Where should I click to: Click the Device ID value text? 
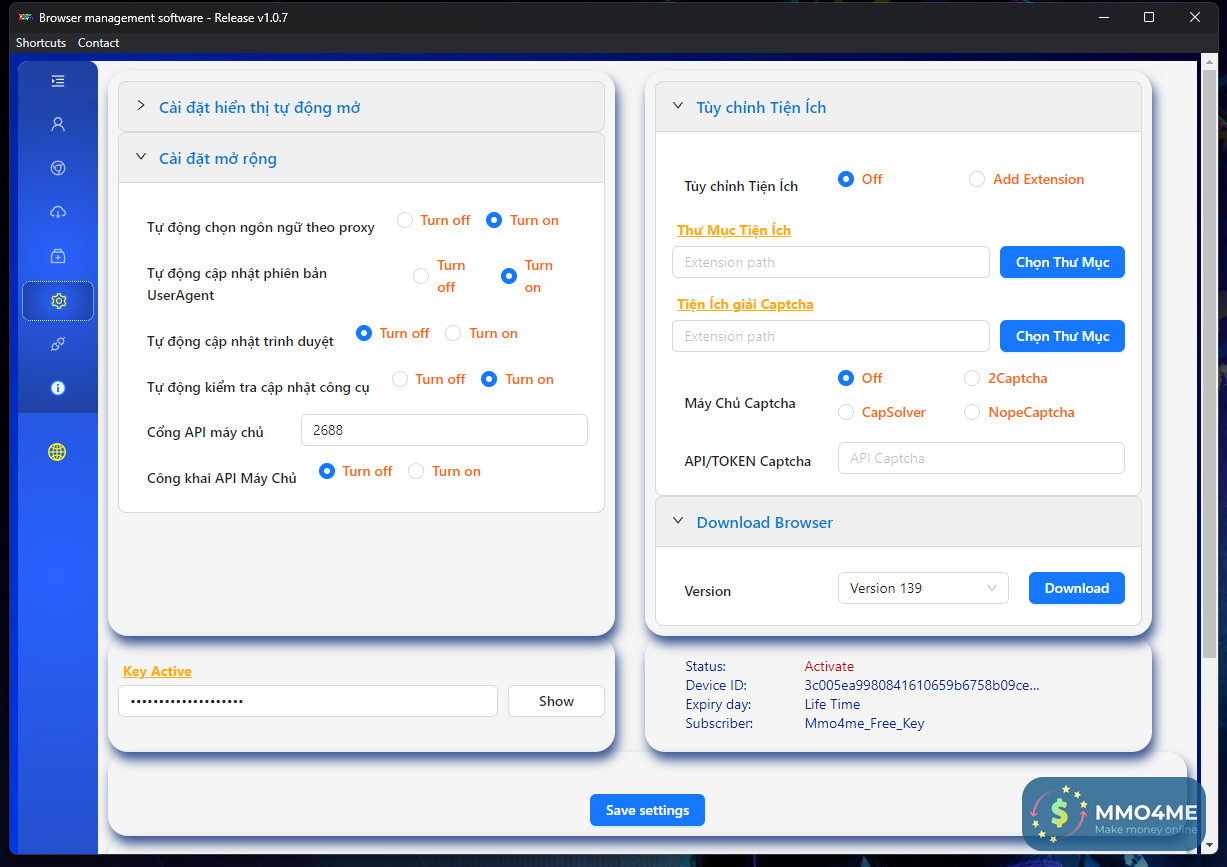pyautogui.click(x=922, y=685)
